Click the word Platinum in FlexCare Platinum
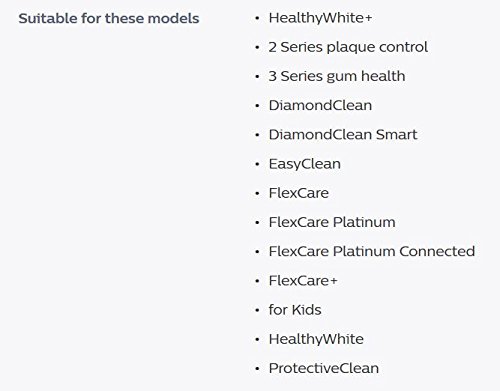This screenshot has width=500, height=391. tap(364, 222)
